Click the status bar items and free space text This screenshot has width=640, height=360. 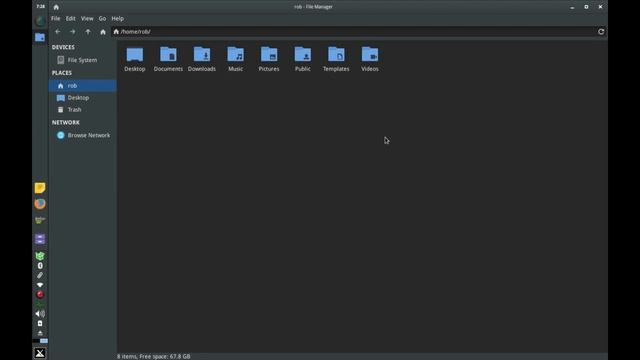pyautogui.click(x=154, y=356)
